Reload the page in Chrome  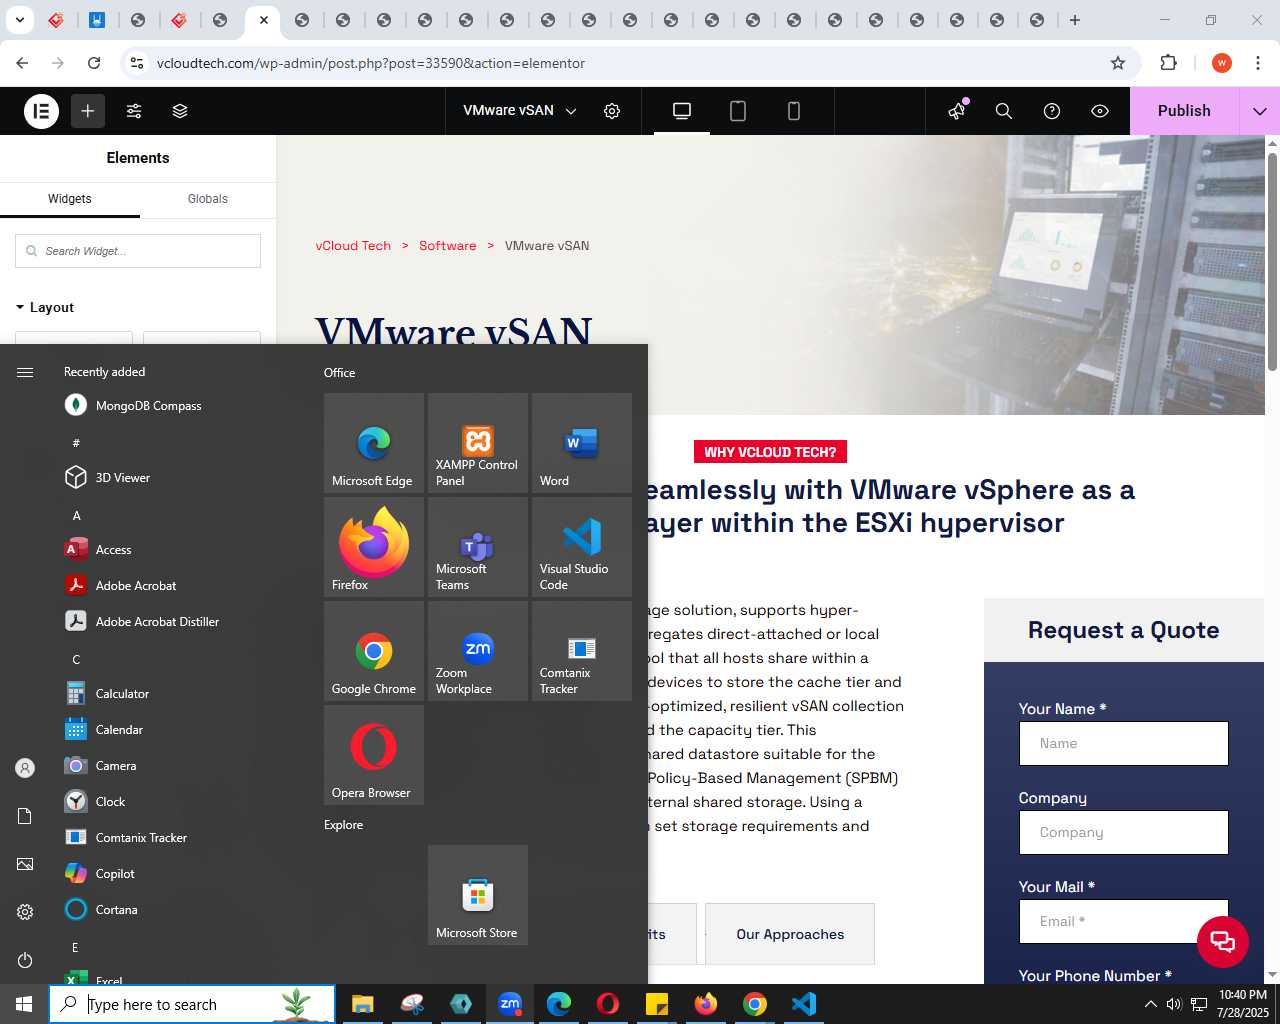[94, 63]
